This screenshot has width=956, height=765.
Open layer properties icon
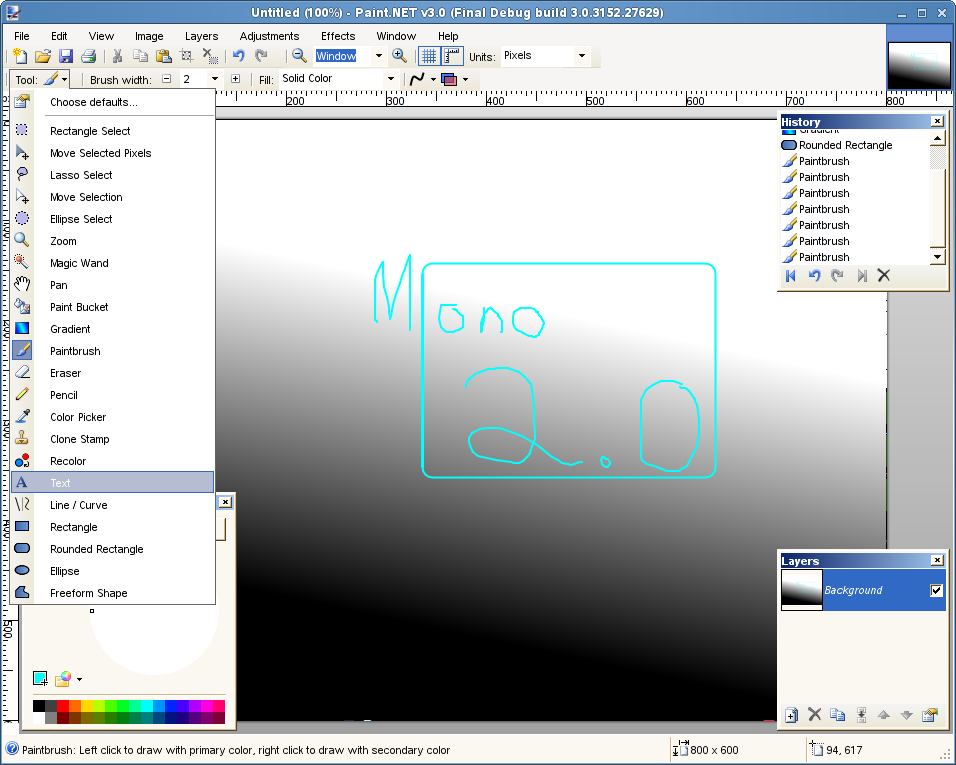tap(930, 714)
